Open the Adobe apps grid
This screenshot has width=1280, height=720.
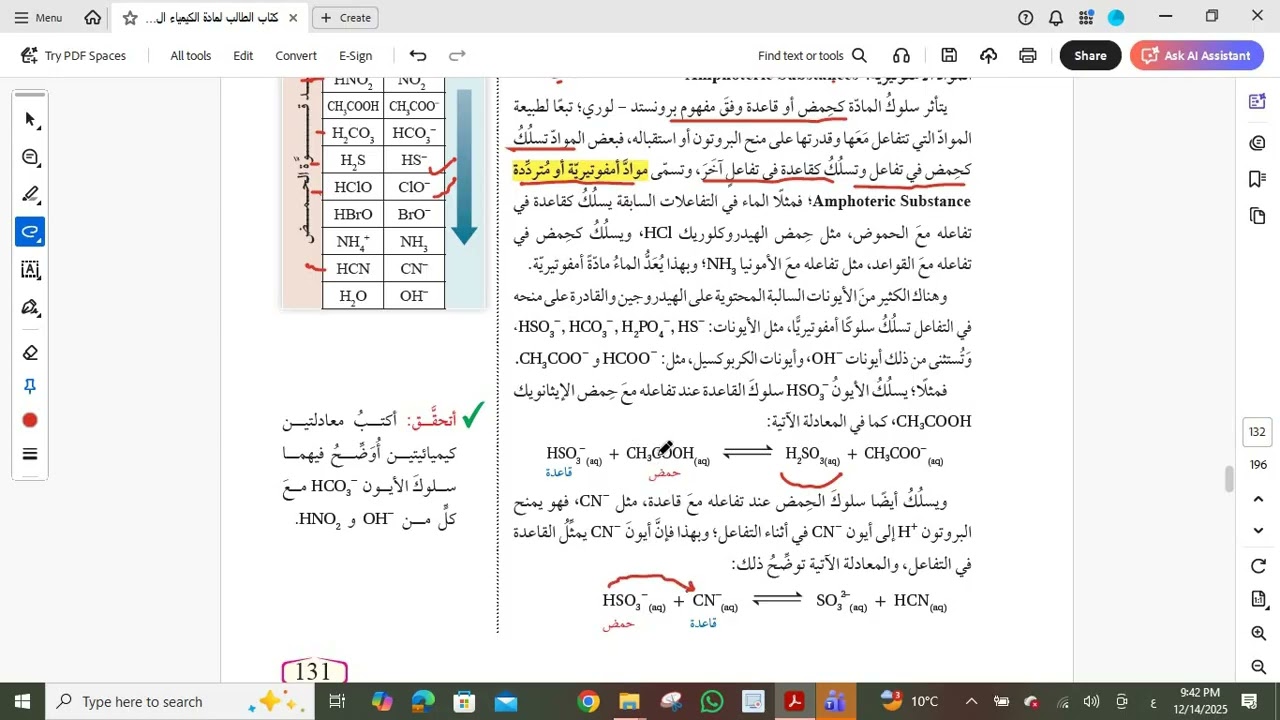click(x=1087, y=17)
